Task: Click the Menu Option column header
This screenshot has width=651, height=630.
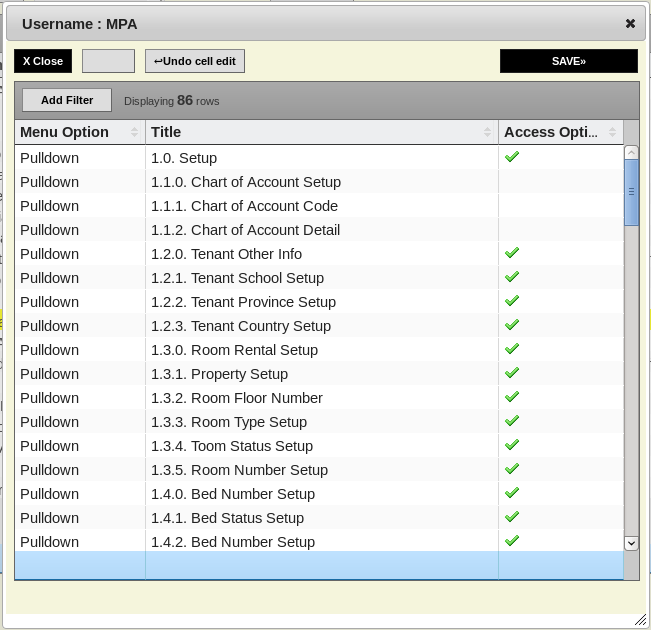Action: (70, 132)
